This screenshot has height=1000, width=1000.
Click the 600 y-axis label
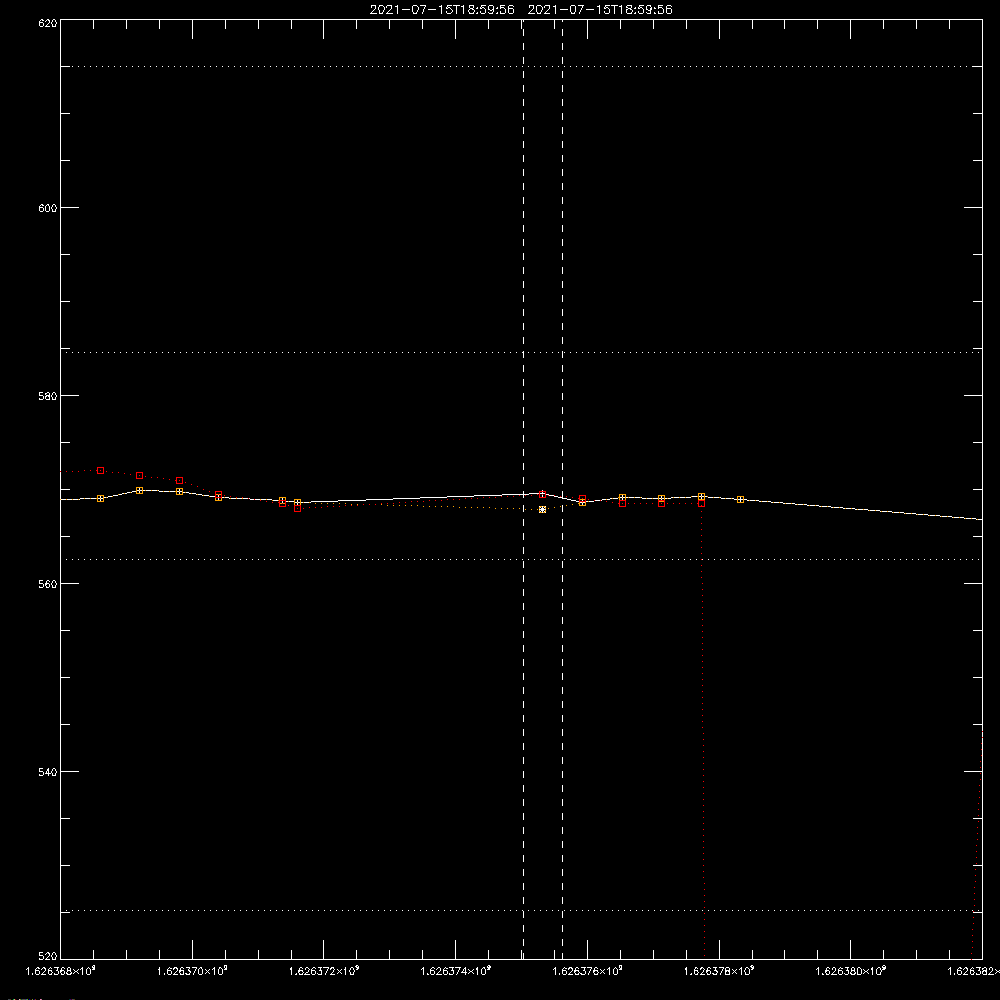point(48,208)
